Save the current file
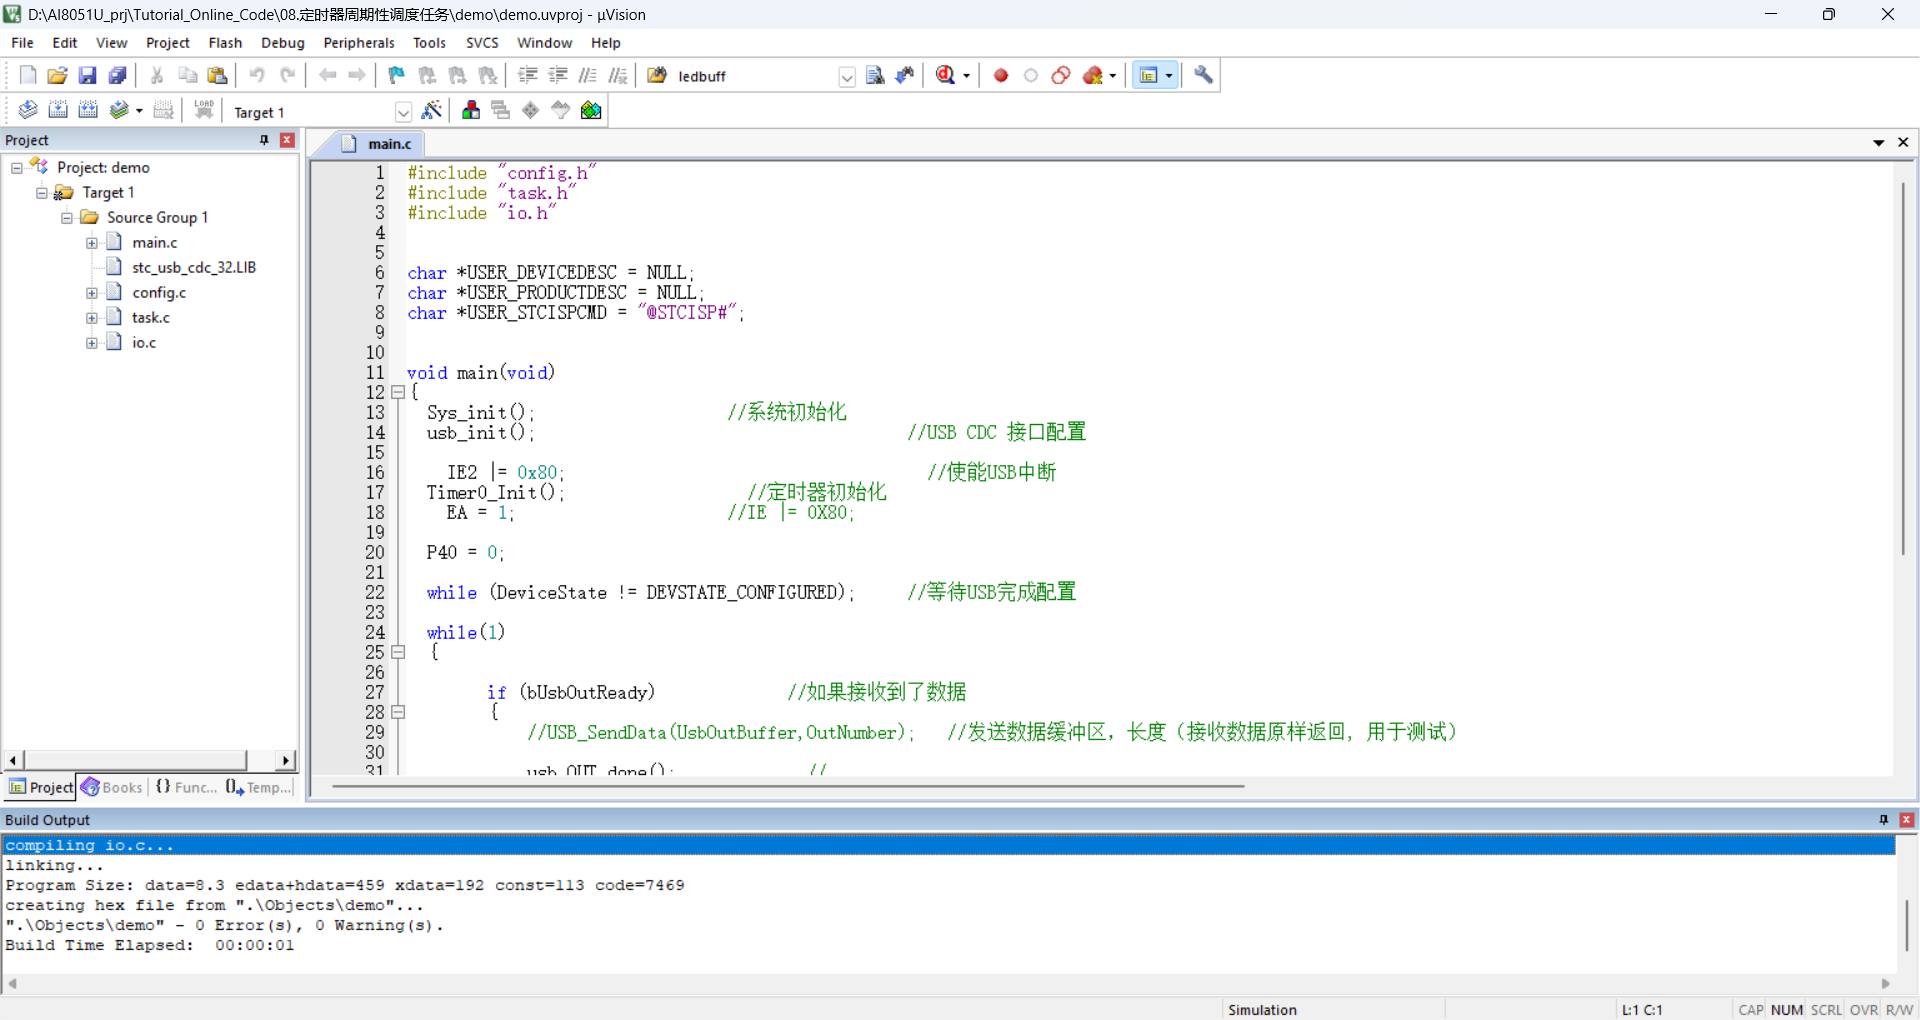 (x=88, y=75)
